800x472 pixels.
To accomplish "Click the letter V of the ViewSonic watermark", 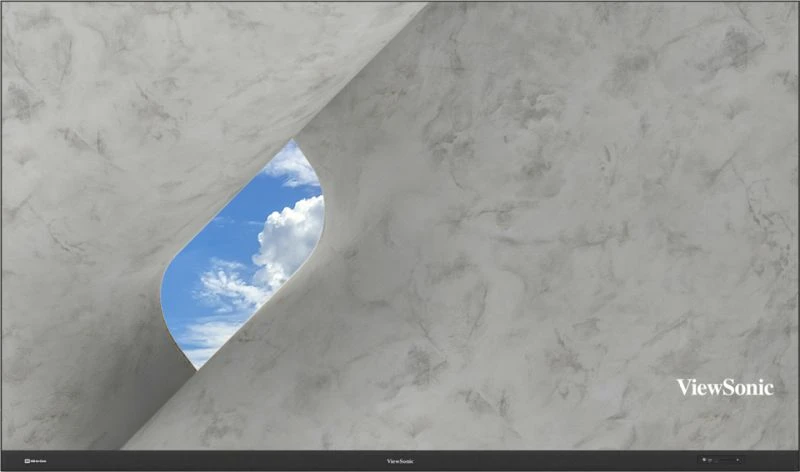I will tap(683, 387).
